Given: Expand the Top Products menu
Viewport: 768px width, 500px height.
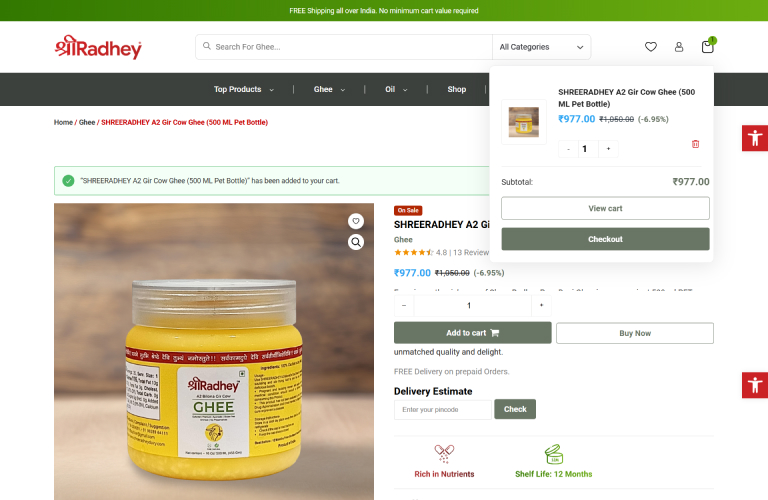Looking at the screenshot, I should [243, 89].
